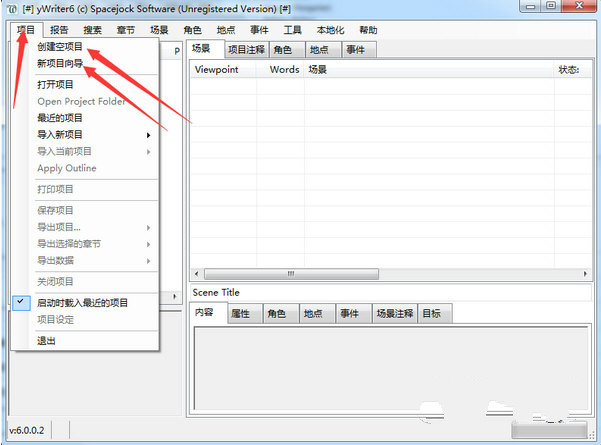
Task: Close the yWriter6 window
Action: [x=580, y=6]
